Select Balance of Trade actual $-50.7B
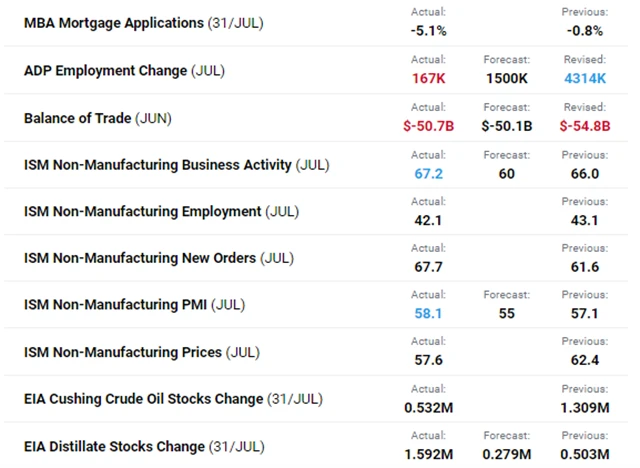 (x=428, y=125)
